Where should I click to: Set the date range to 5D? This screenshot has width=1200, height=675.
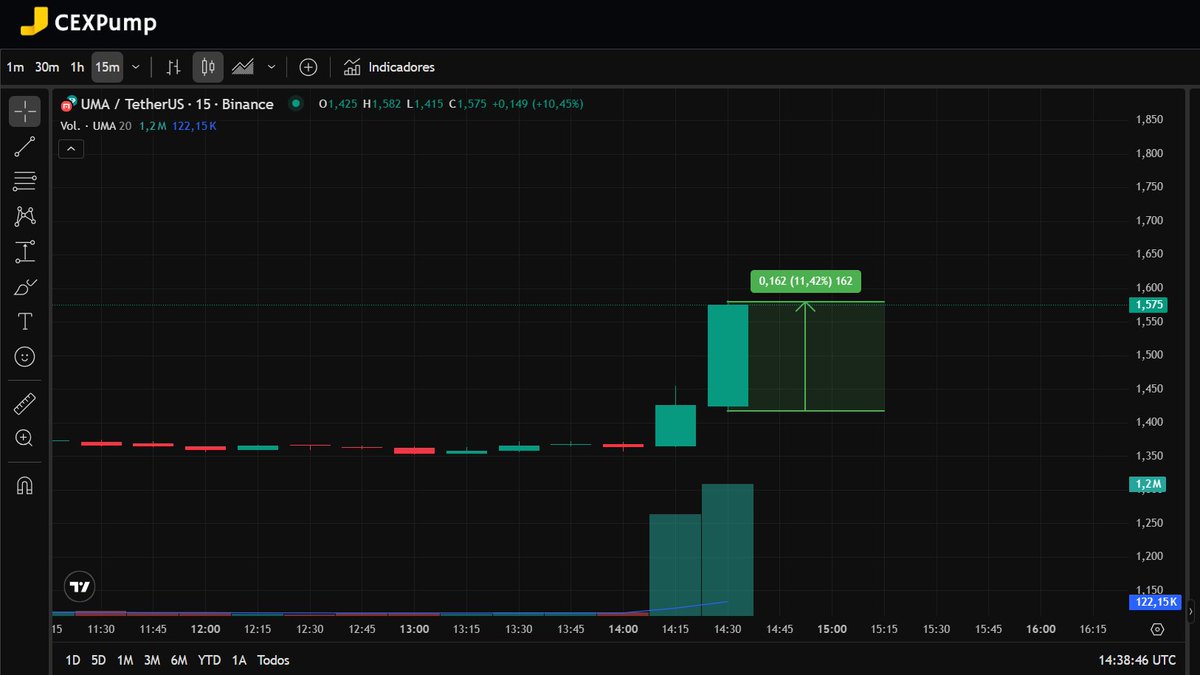point(98,660)
